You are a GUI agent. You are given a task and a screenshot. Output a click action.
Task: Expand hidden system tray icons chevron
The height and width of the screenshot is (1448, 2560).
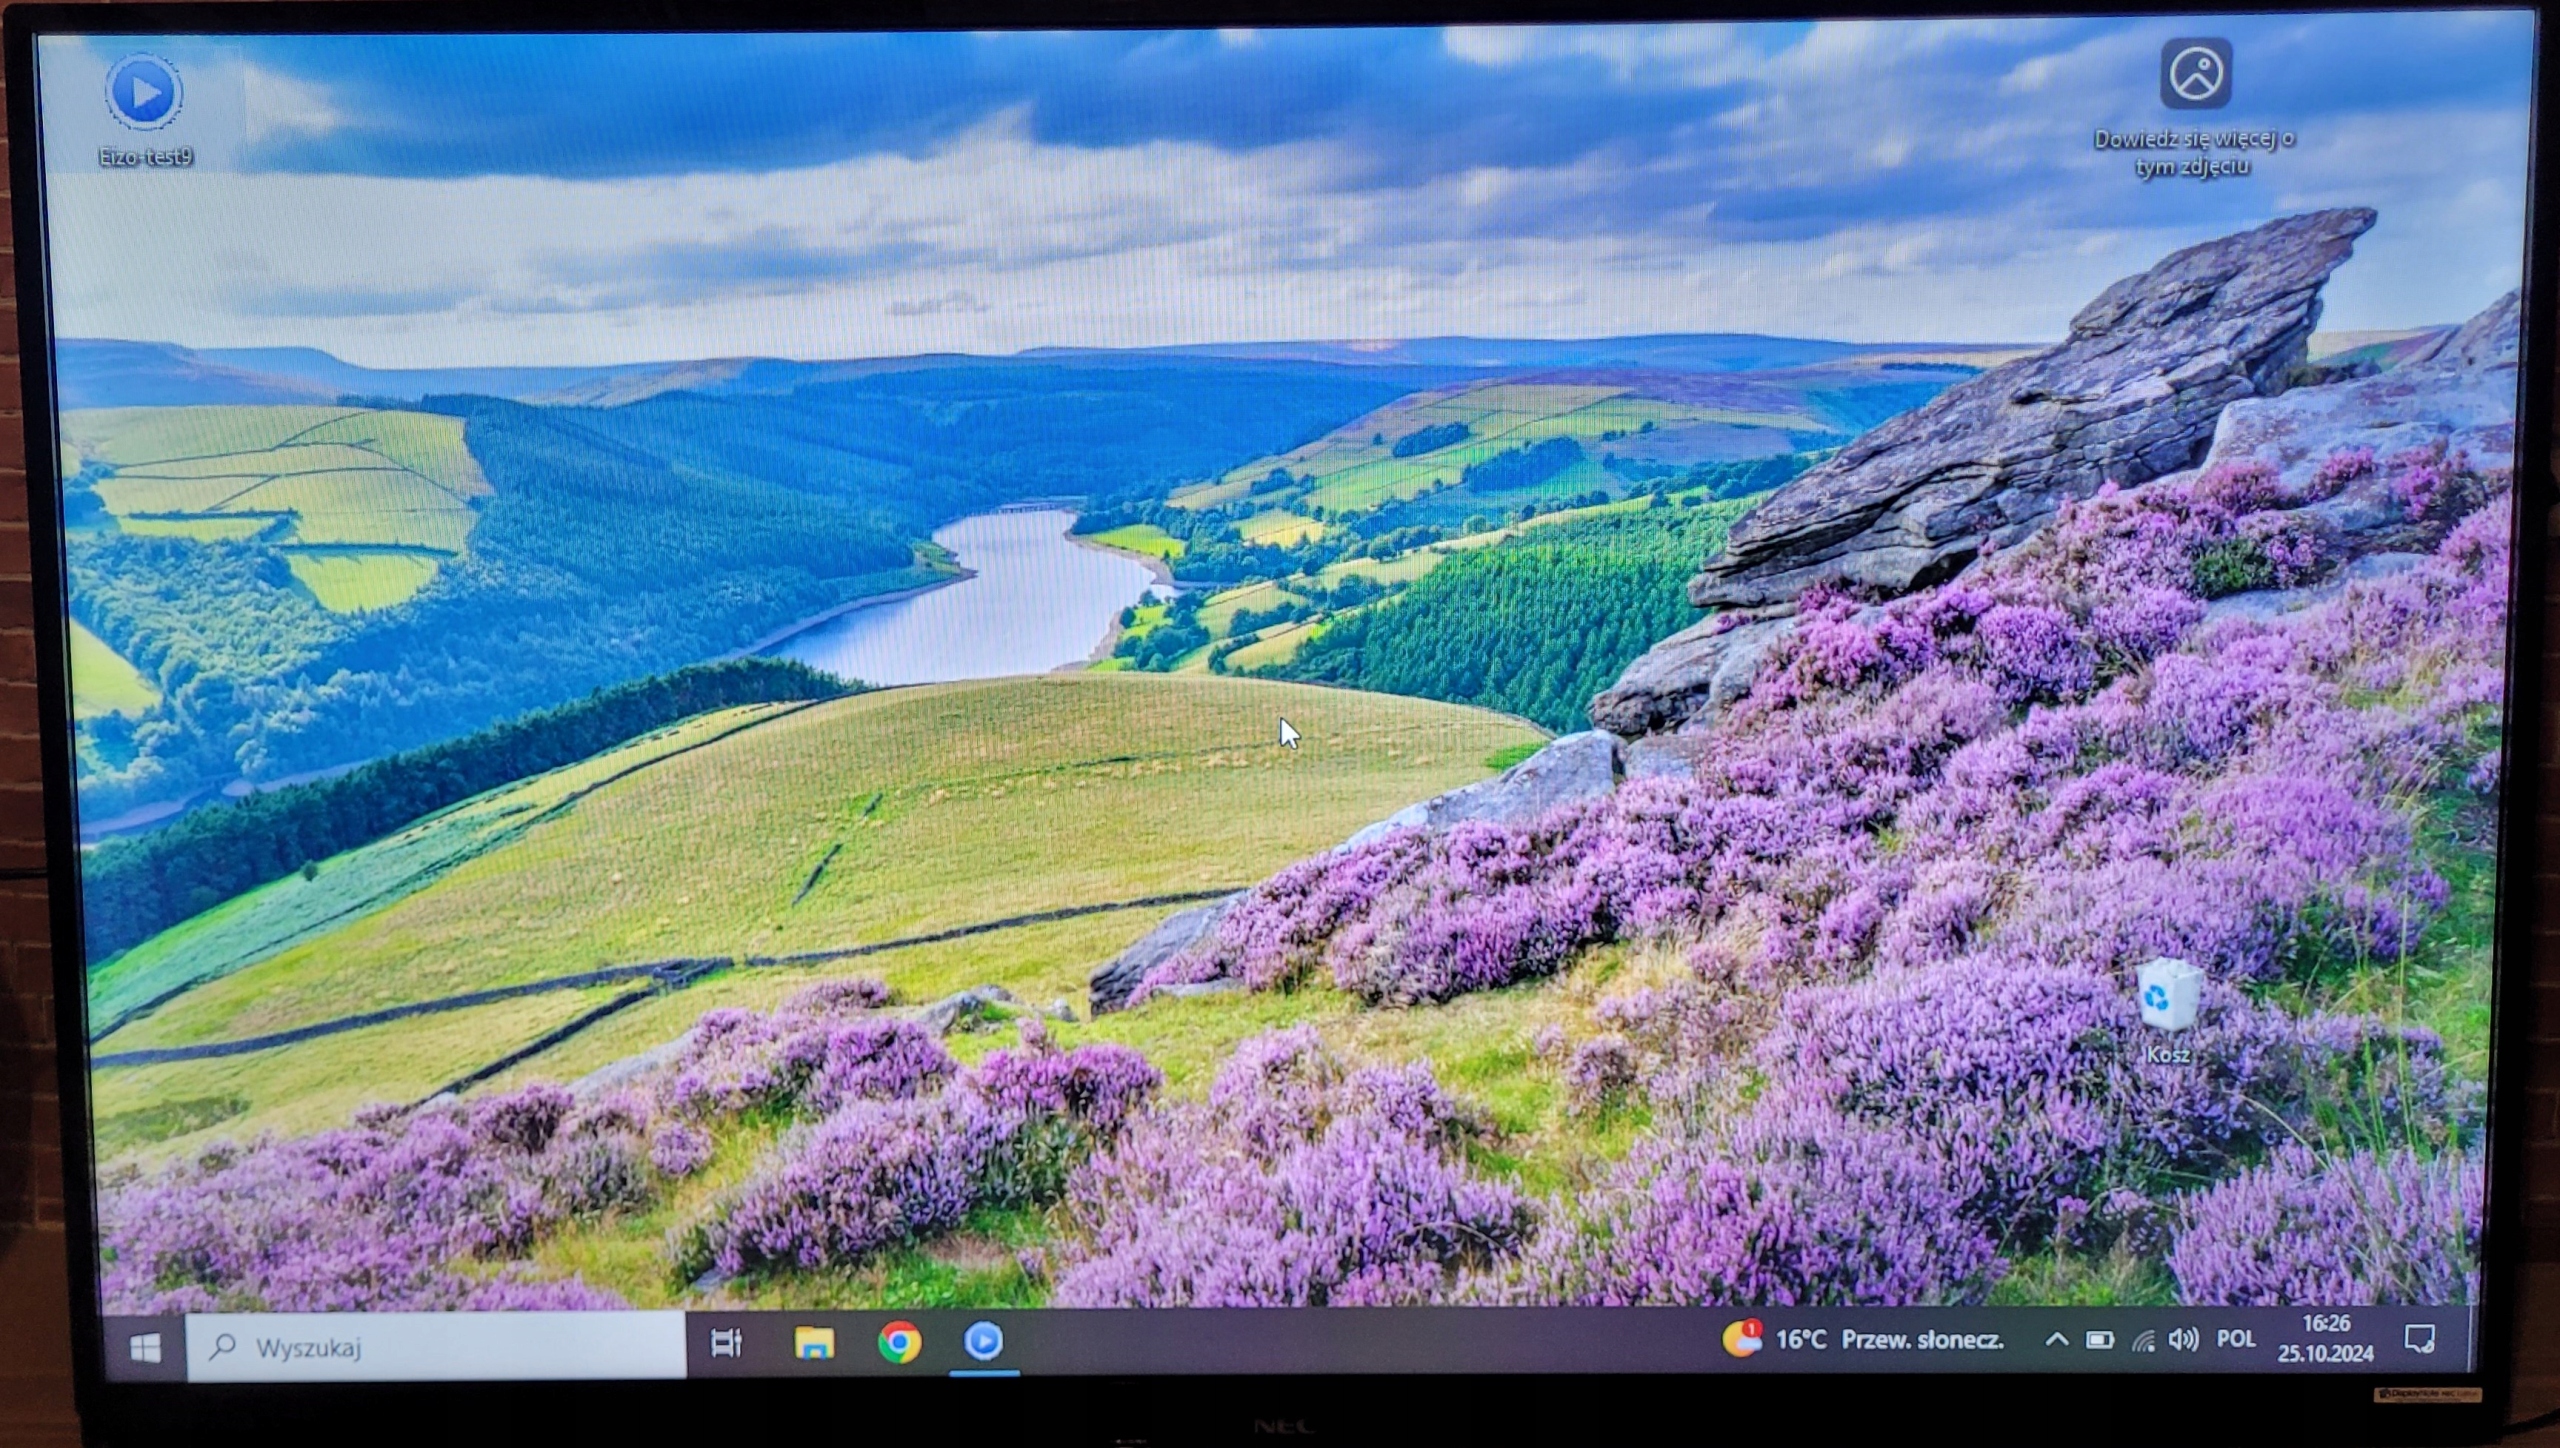pos(2056,1339)
